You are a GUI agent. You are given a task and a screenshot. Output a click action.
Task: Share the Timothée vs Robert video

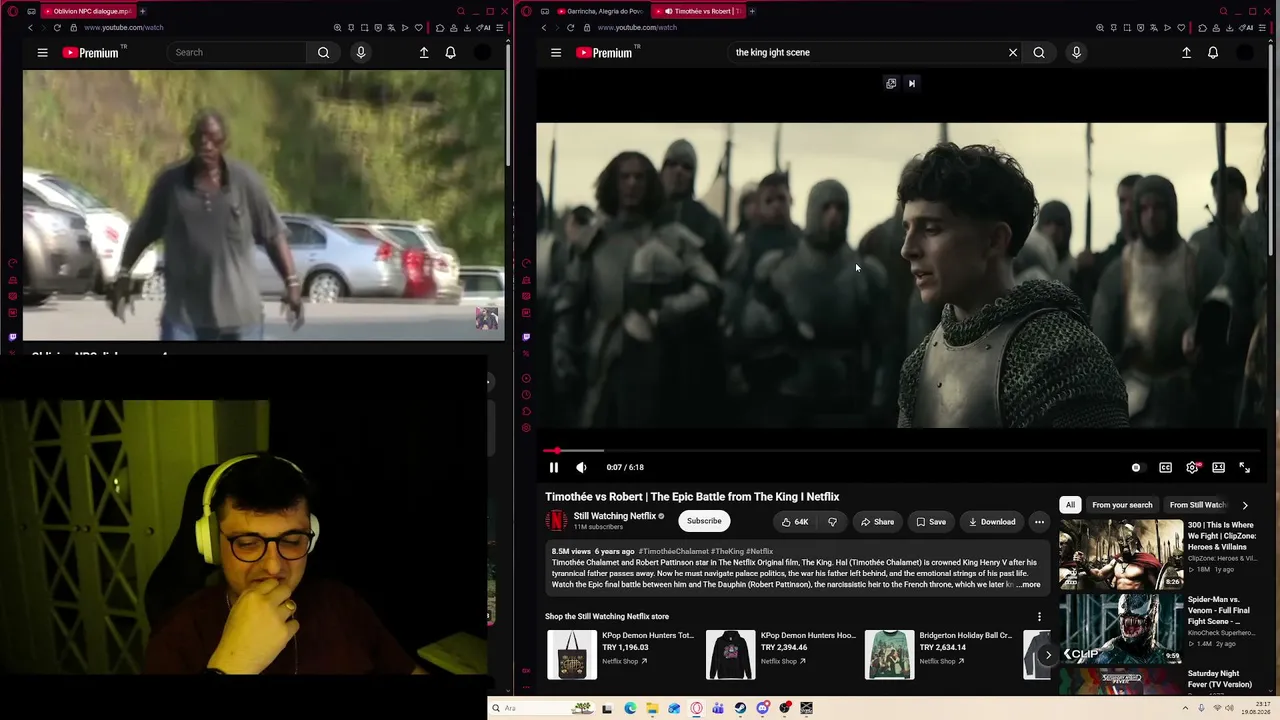point(877,521)
